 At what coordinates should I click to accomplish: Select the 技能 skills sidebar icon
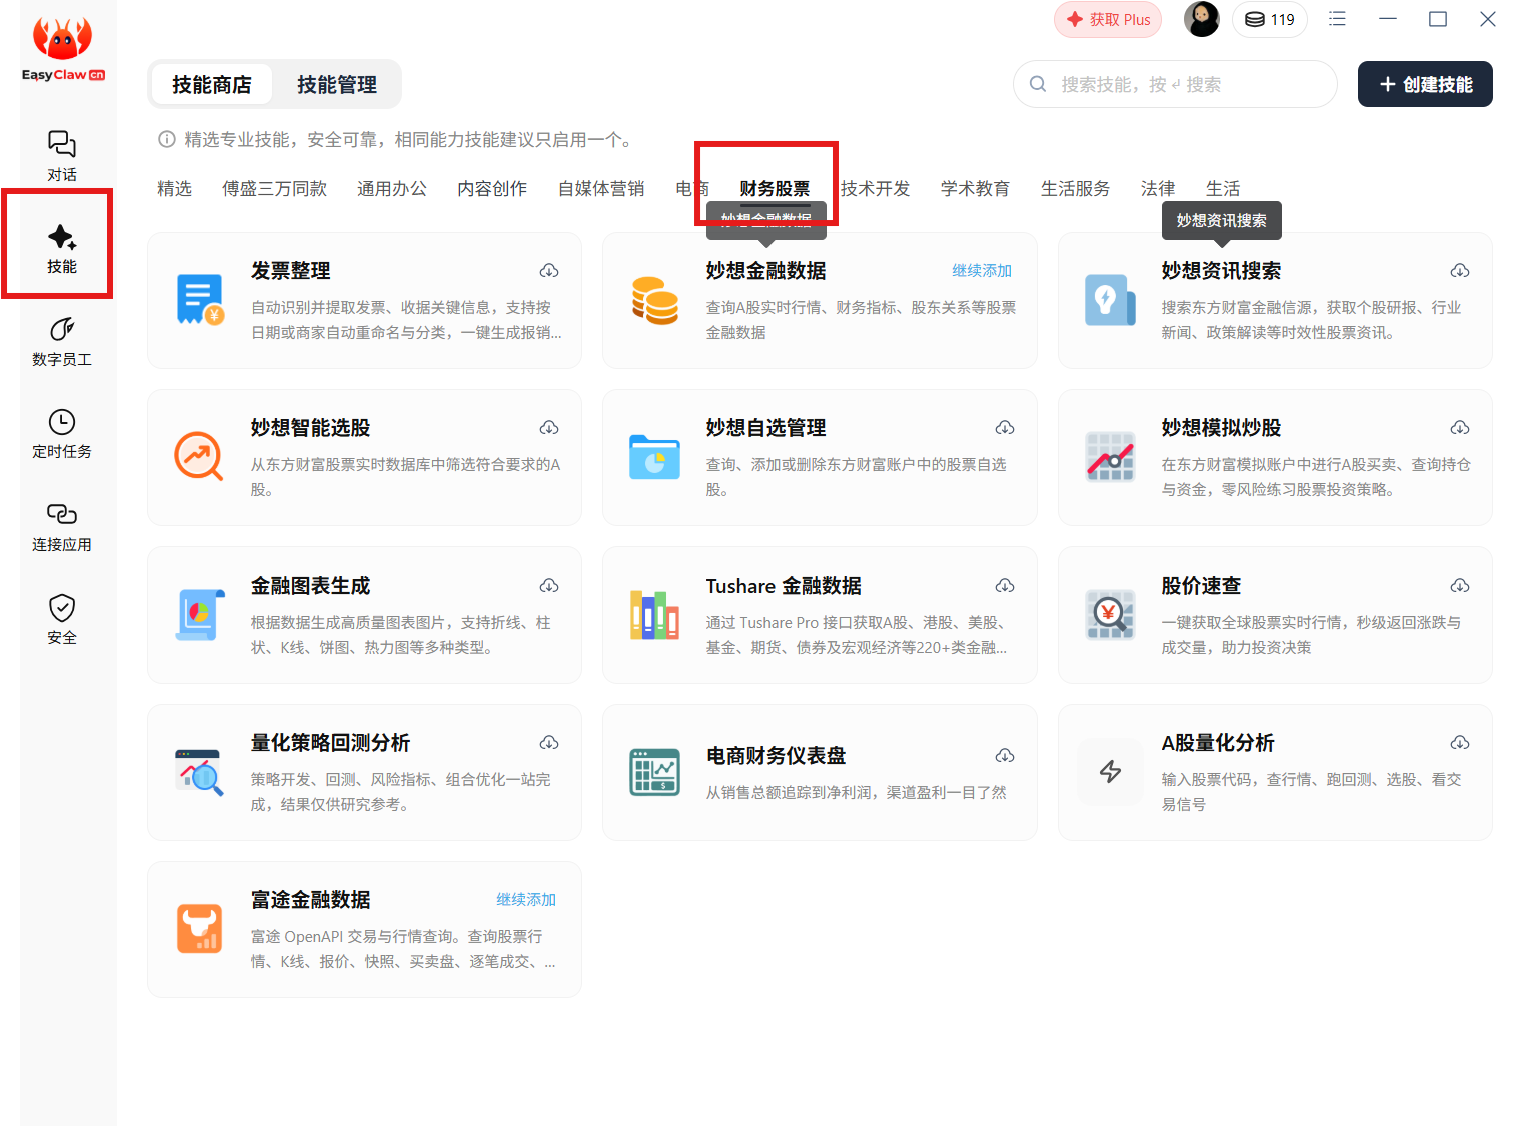[62, 249]
